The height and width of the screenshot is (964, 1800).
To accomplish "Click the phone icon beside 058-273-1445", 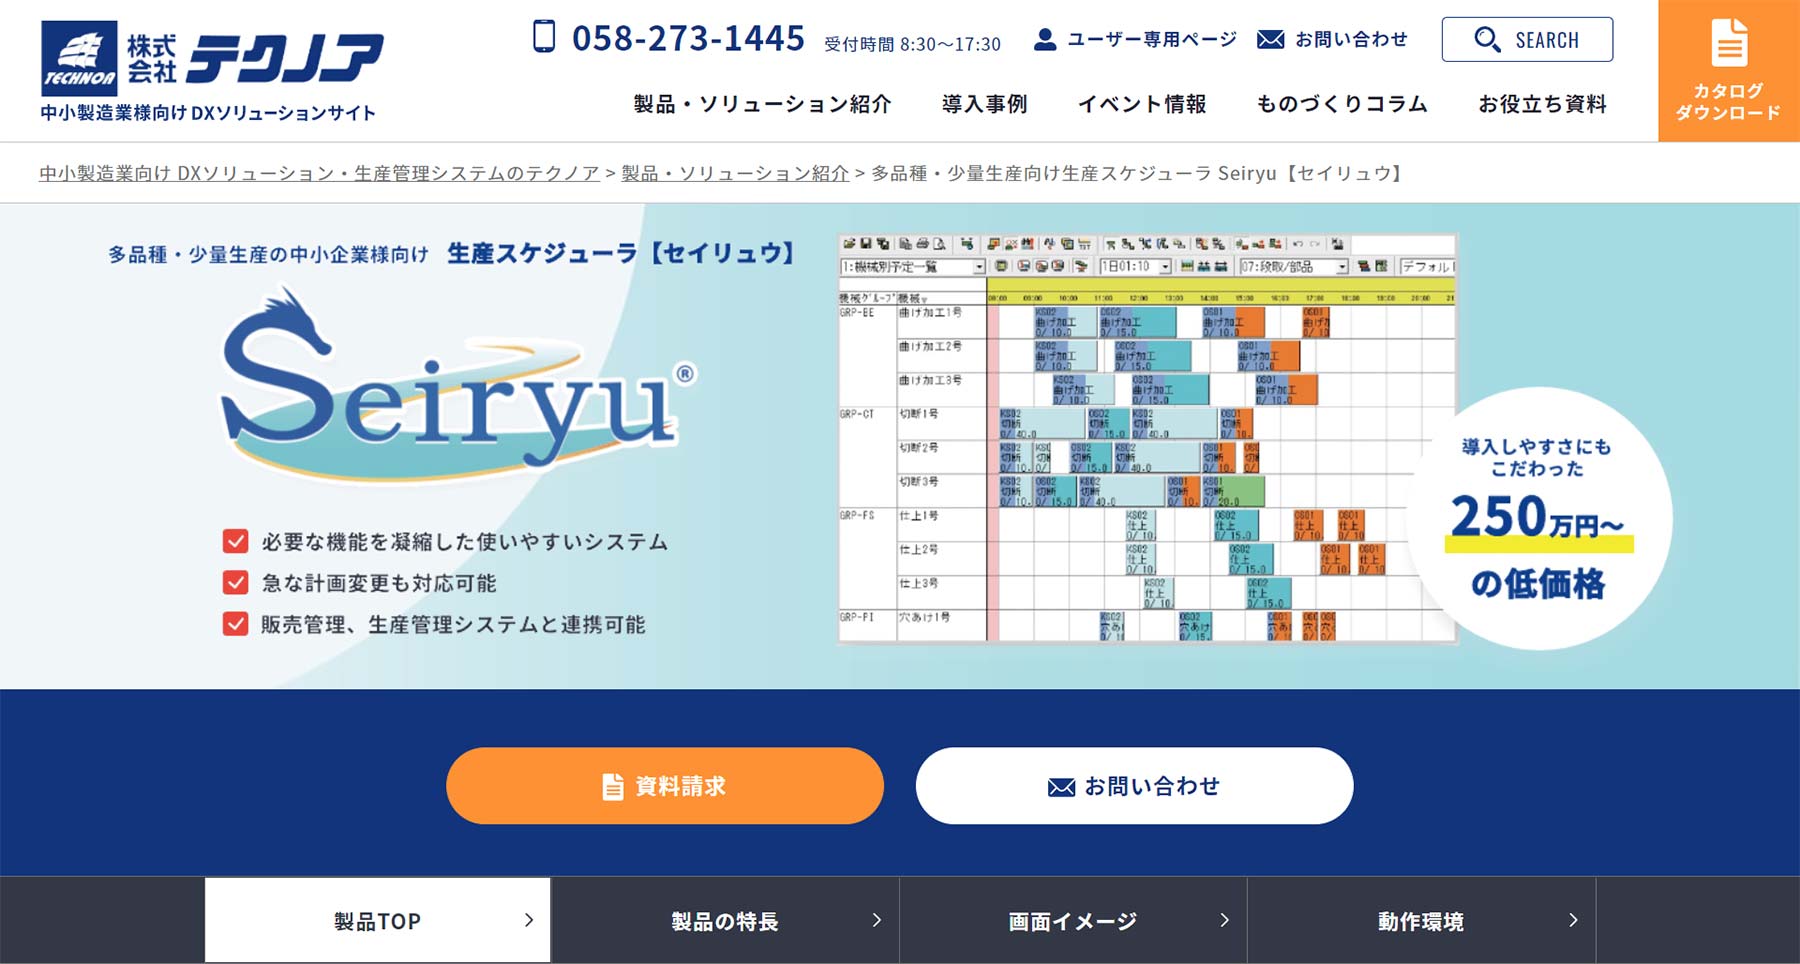I will (544, 36).
